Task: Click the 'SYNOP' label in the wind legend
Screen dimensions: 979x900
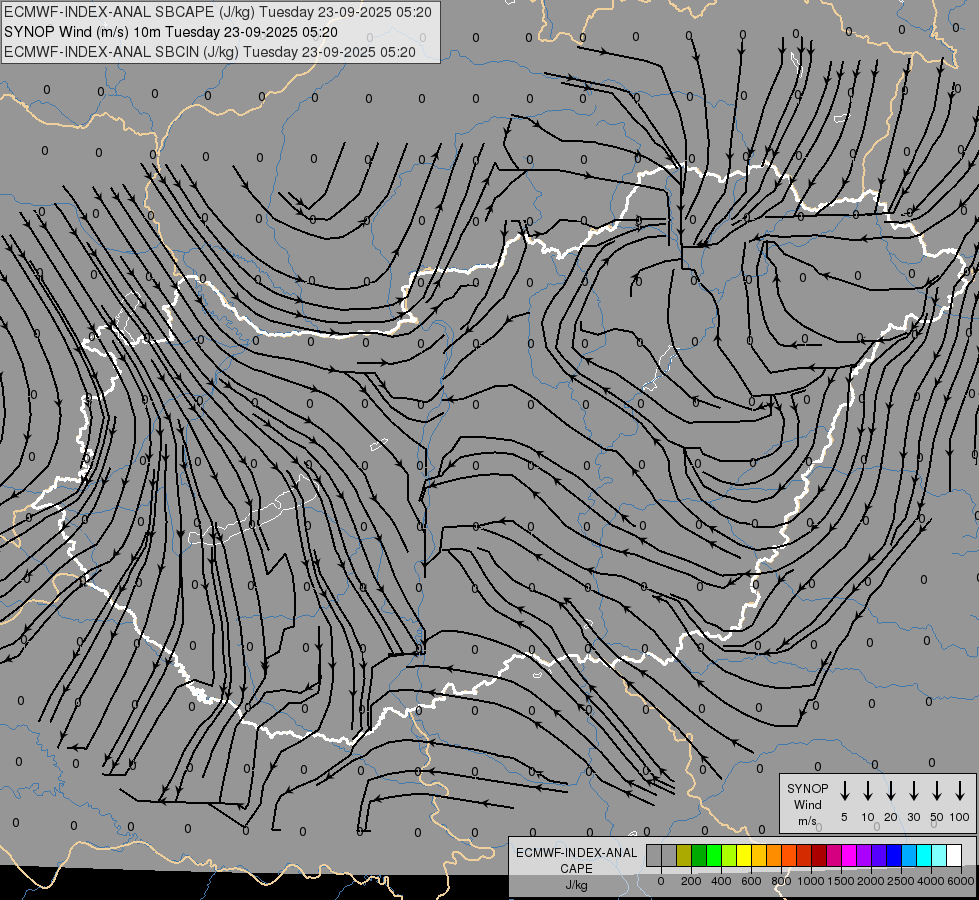Action: click(x=807, y=788)
